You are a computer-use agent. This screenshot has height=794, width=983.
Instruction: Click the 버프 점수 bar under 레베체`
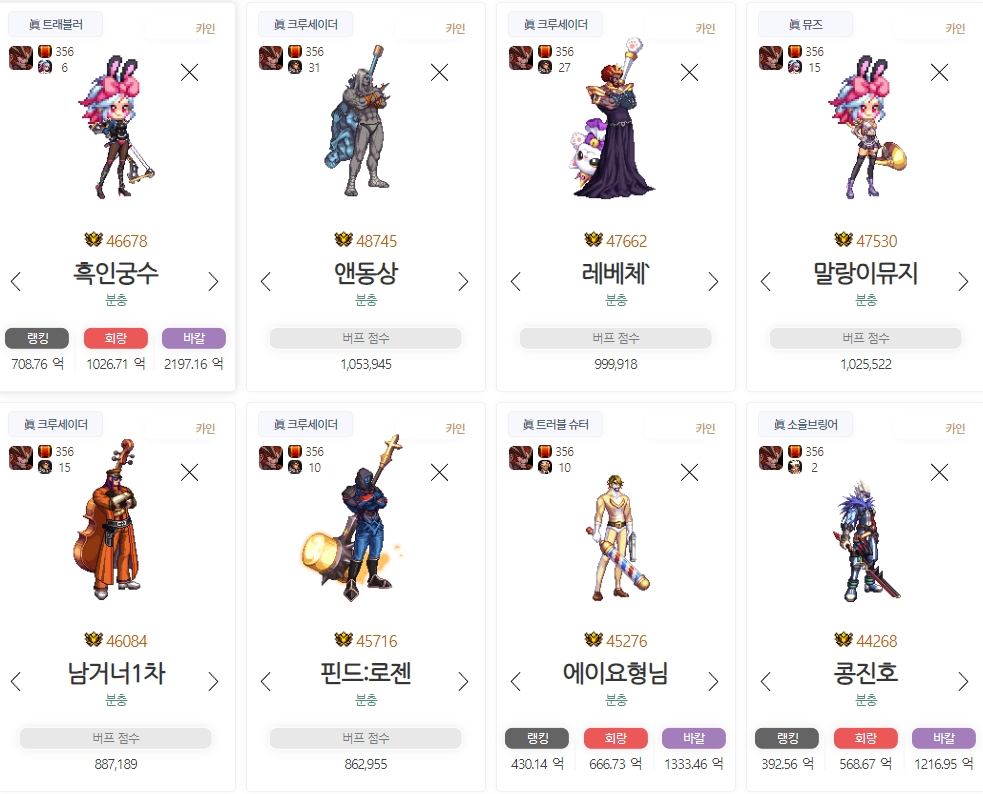pyautogui.click(x=616, y=338)
